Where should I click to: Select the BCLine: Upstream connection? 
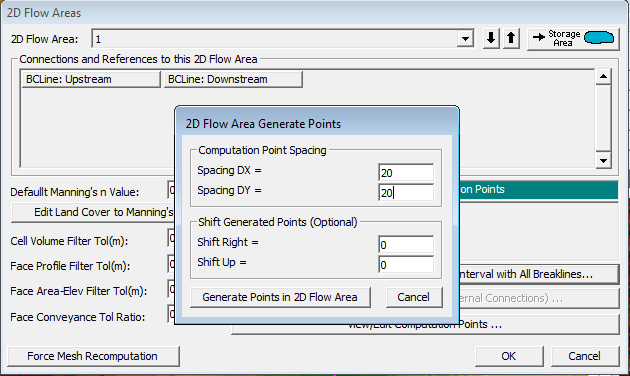91,79
